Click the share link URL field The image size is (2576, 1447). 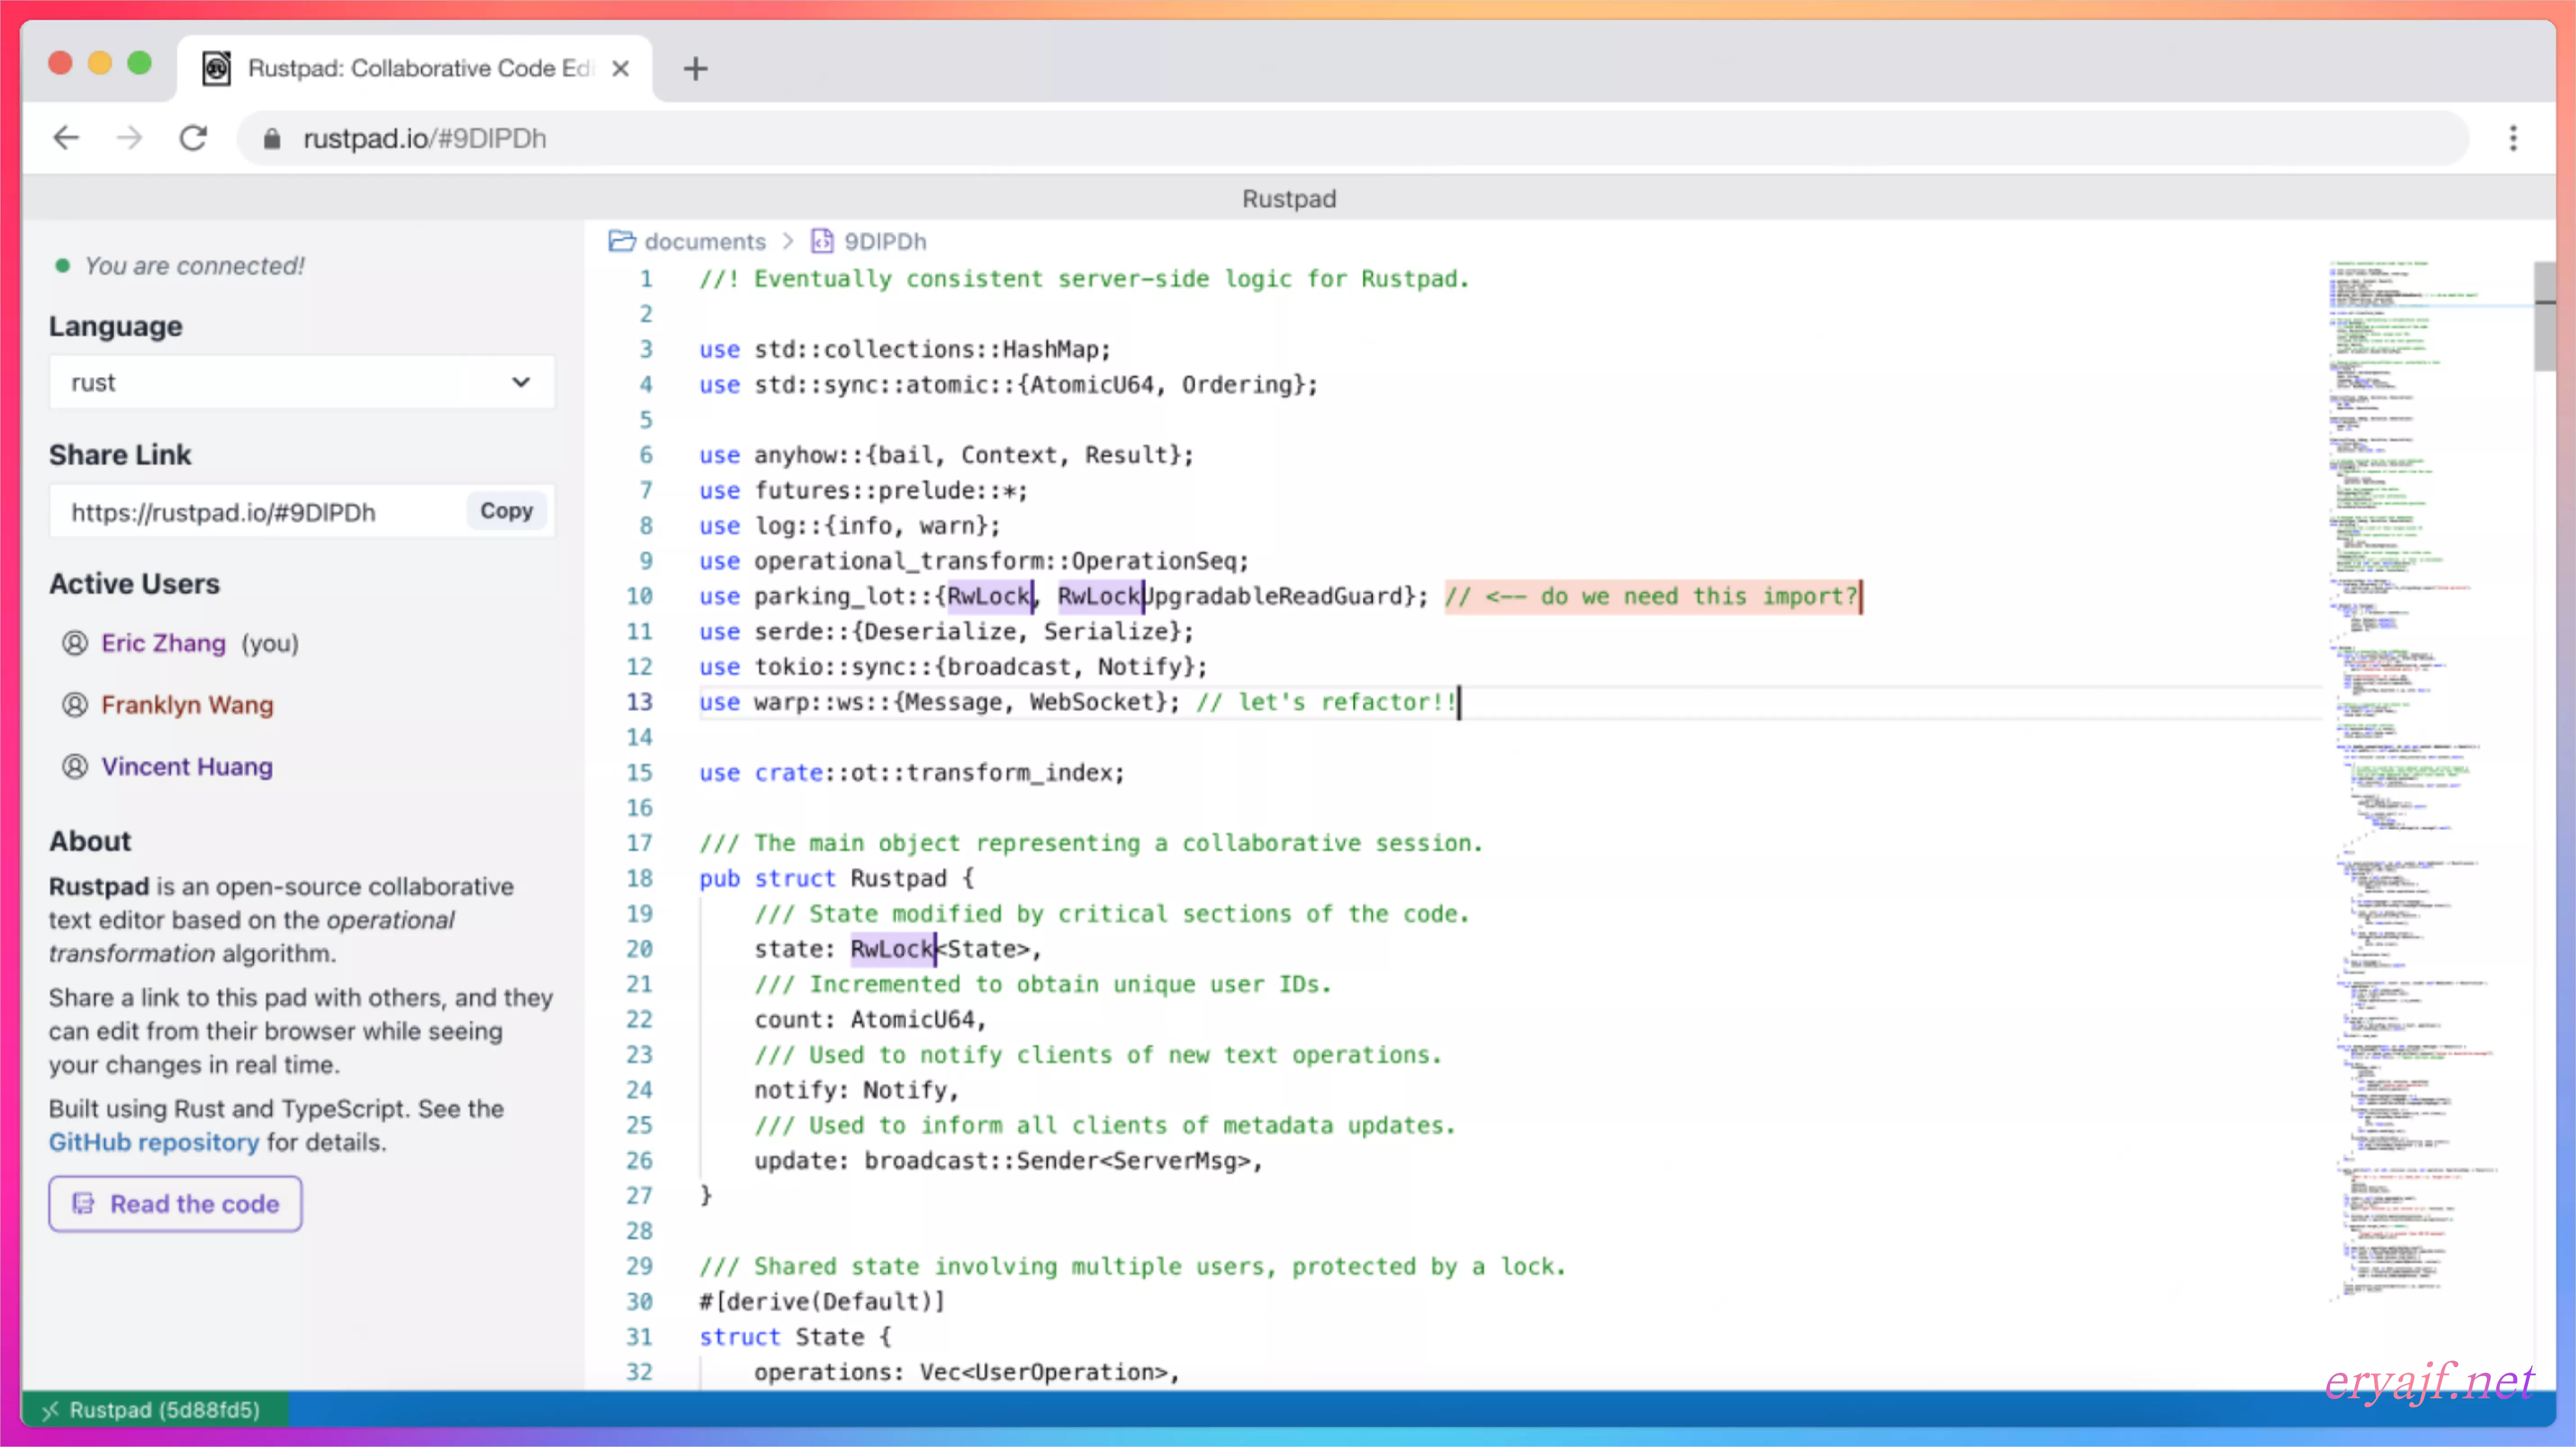[255, 512]
